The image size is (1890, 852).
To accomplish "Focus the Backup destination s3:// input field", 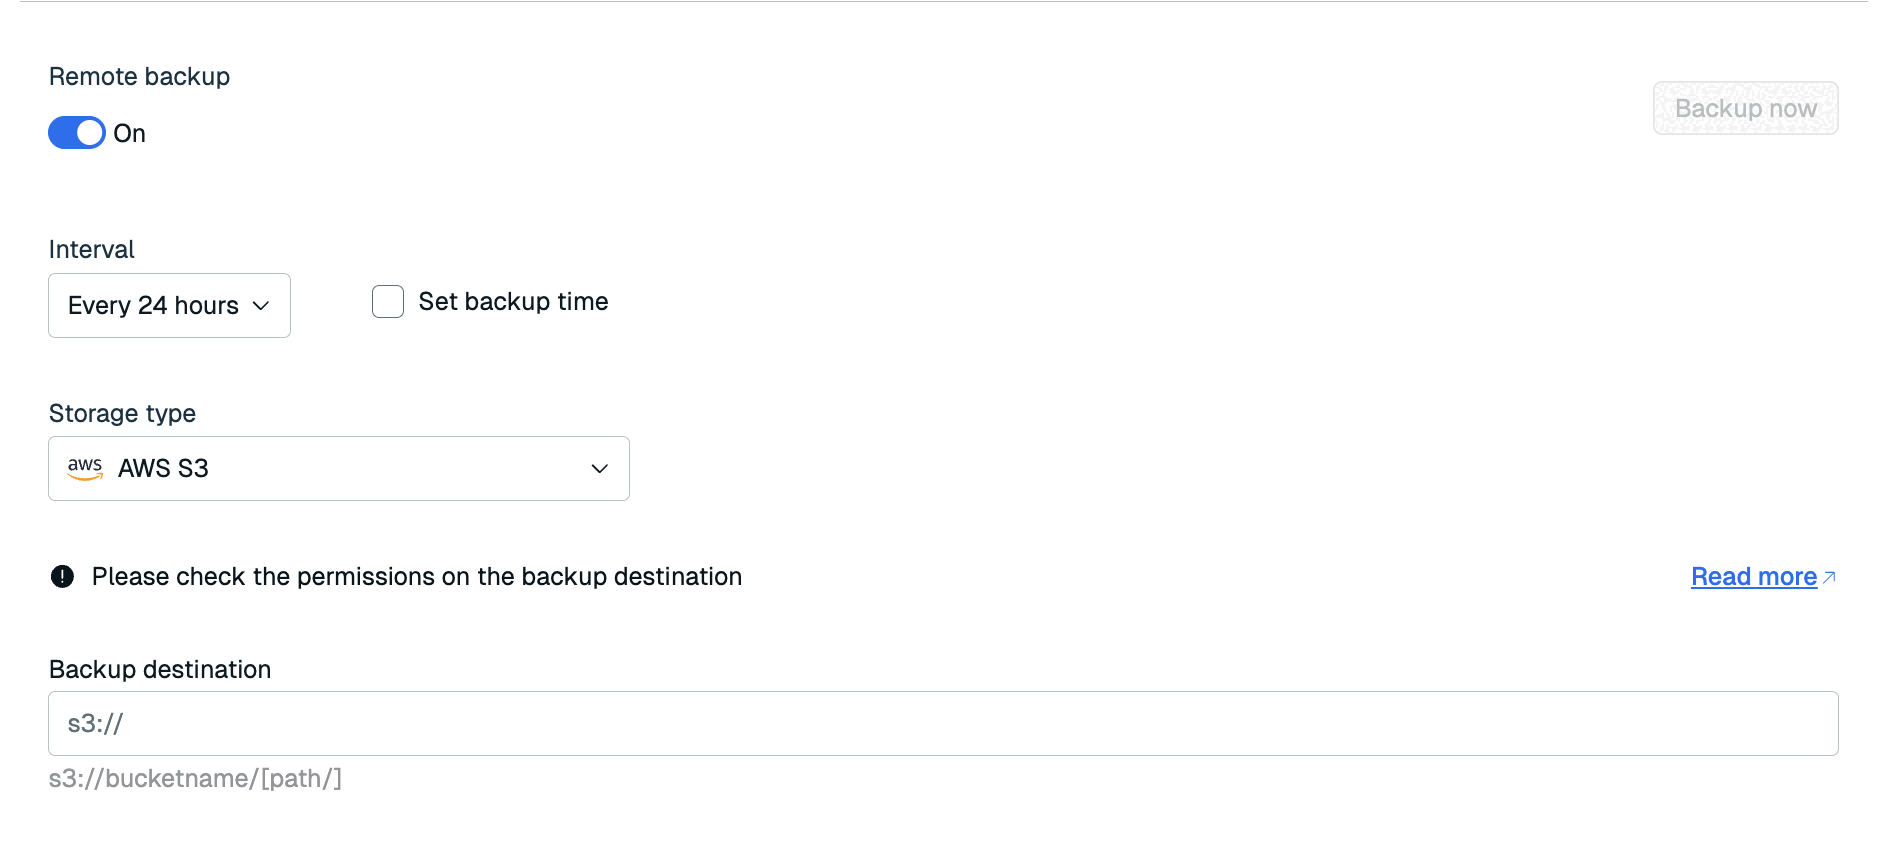I will (x=942, y=724).
